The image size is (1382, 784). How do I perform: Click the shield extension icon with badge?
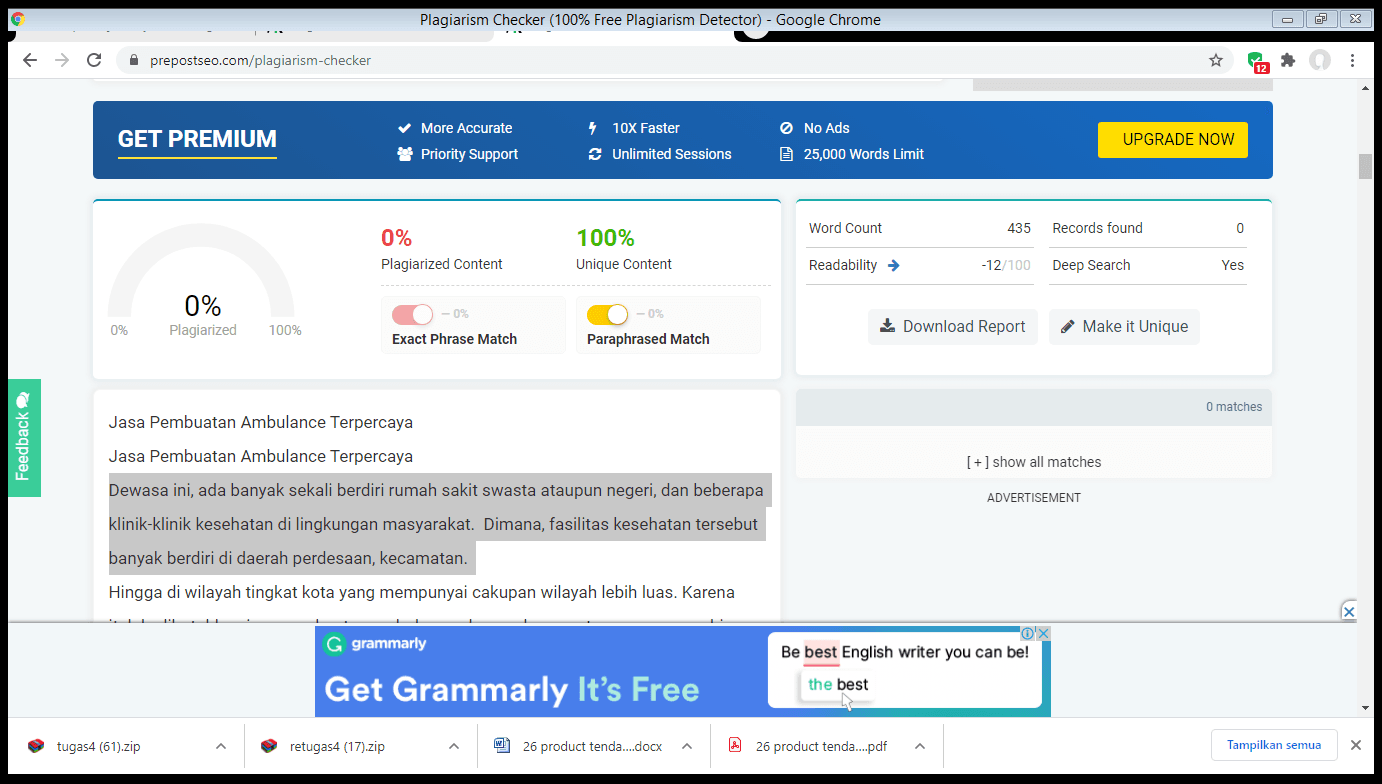coord(1256,61)
